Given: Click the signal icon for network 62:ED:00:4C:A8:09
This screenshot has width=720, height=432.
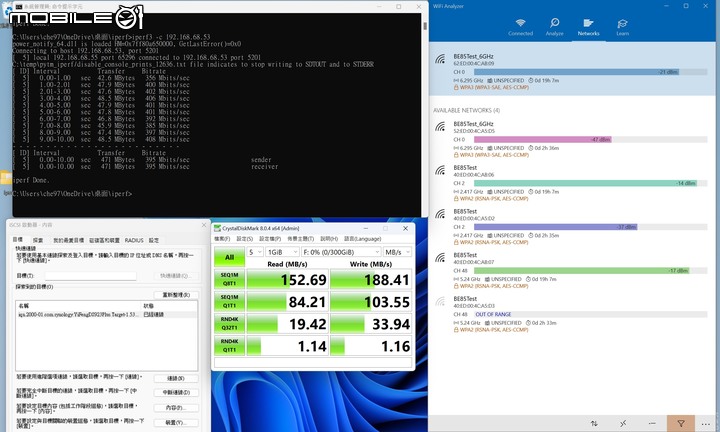Looking at the screenshot, I should coord(440,59).
